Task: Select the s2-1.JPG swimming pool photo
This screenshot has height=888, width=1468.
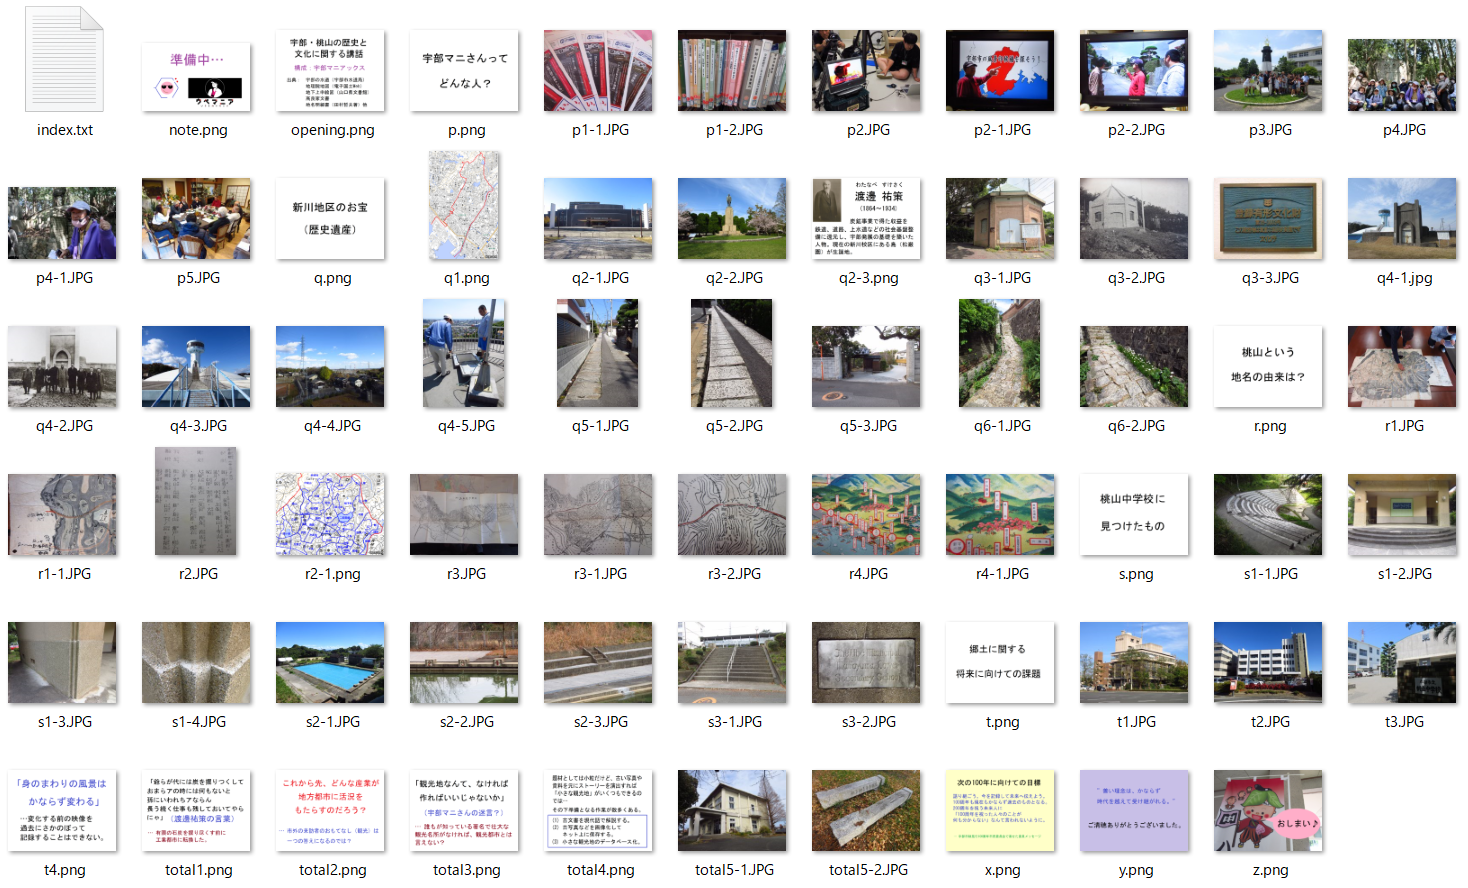Action: pyautogui.click(x=331, y=663)
